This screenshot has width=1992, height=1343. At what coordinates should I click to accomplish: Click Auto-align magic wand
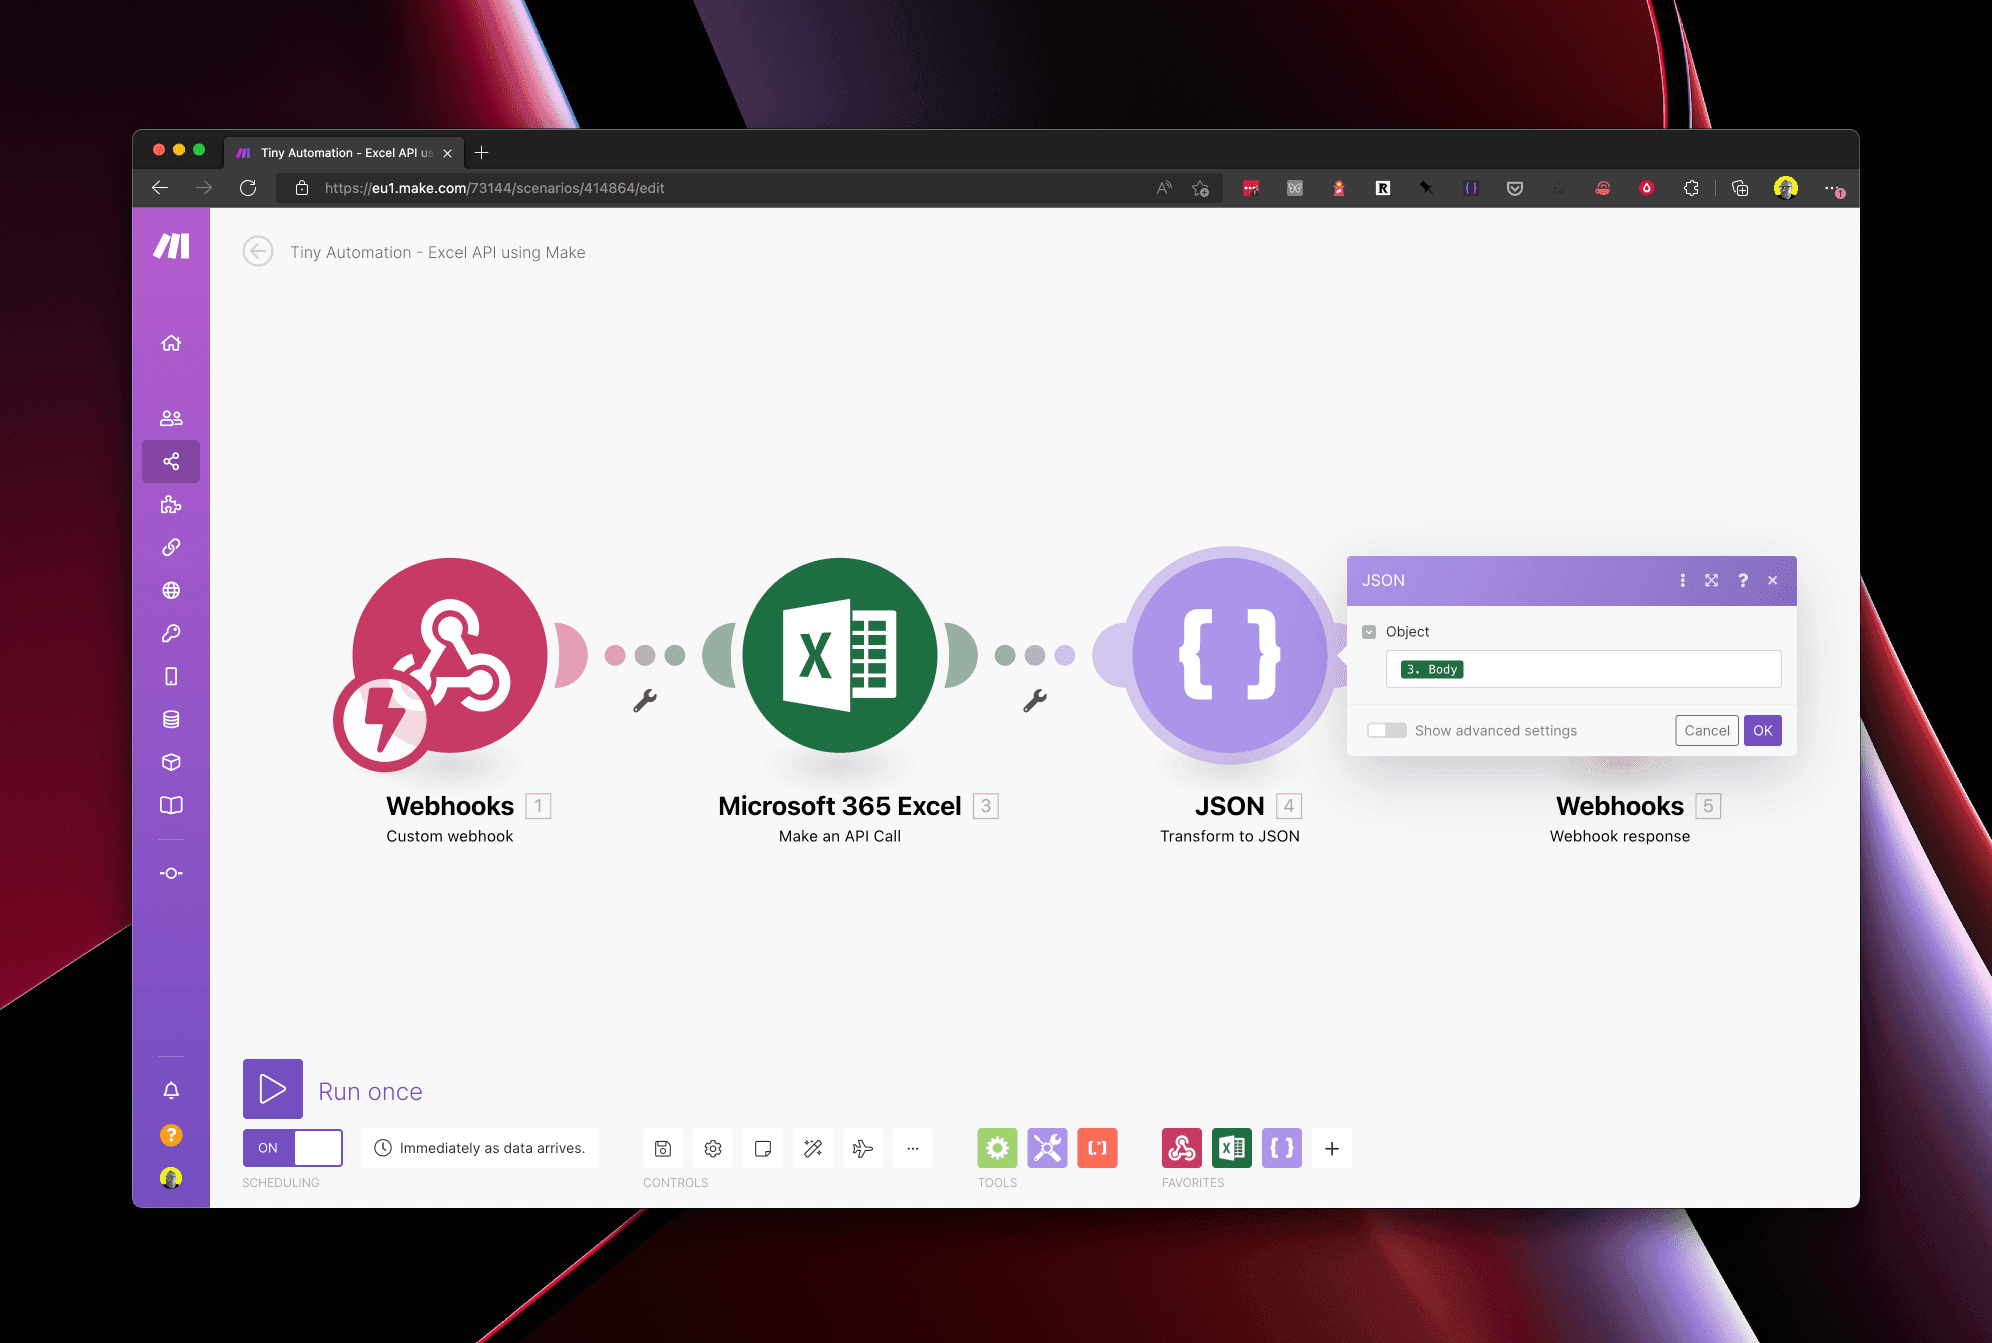[x=813, y=1149]
